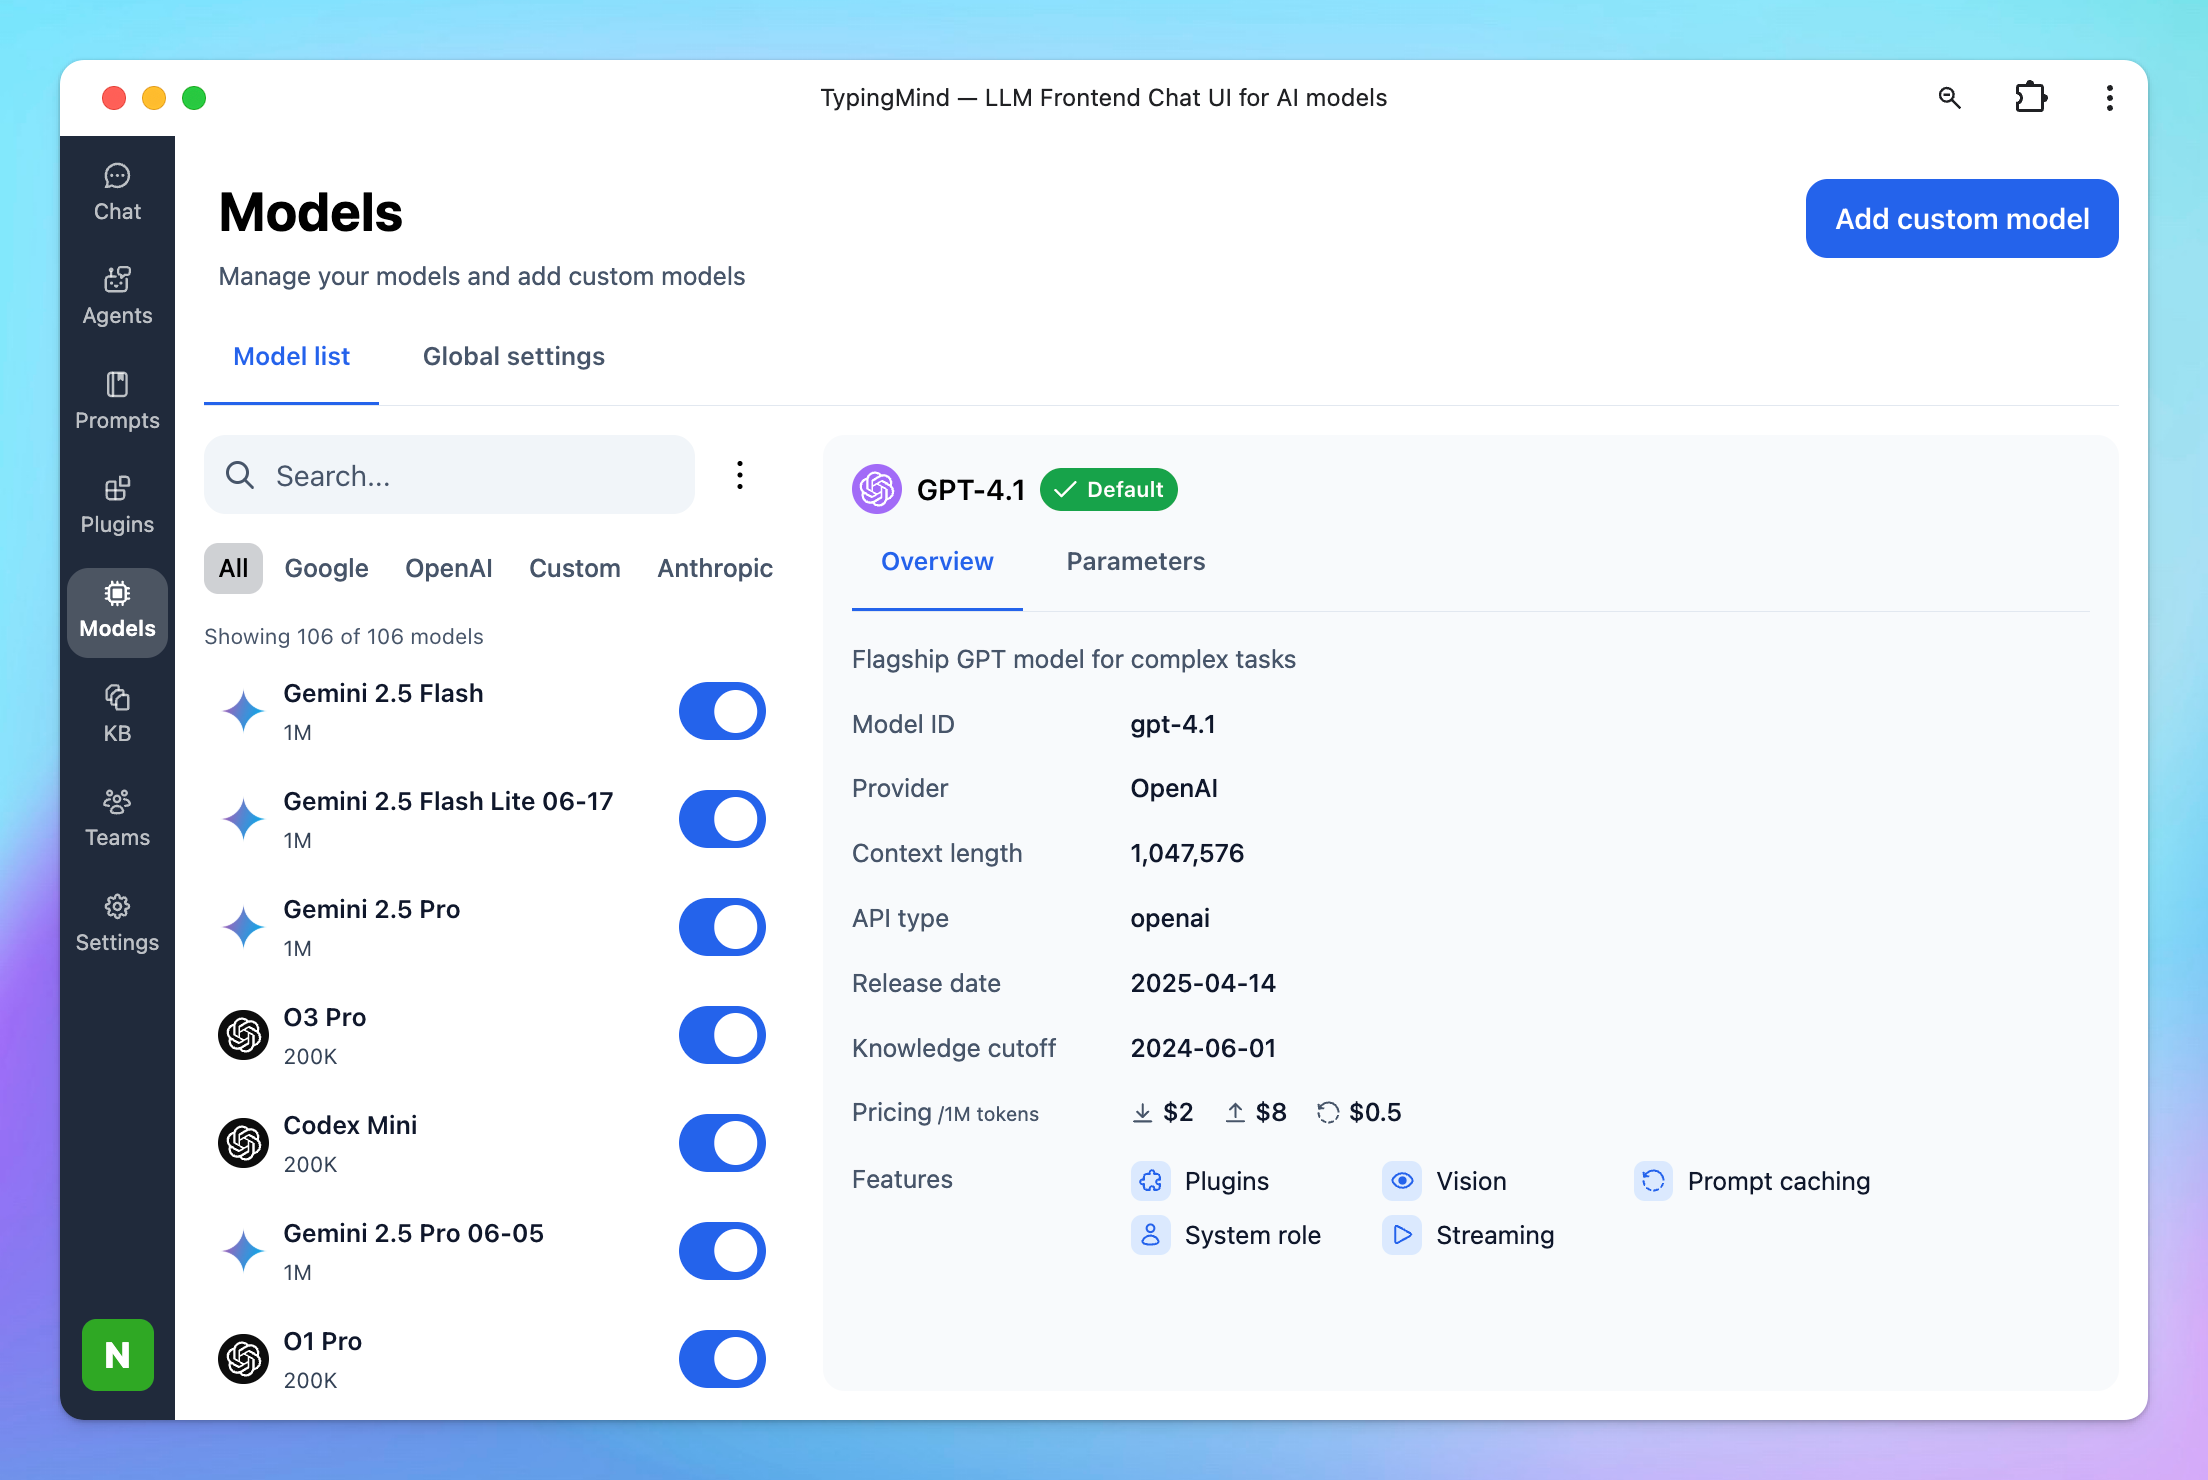Click the knowledge cutoff 2024-06-01

point(1203,1049)
